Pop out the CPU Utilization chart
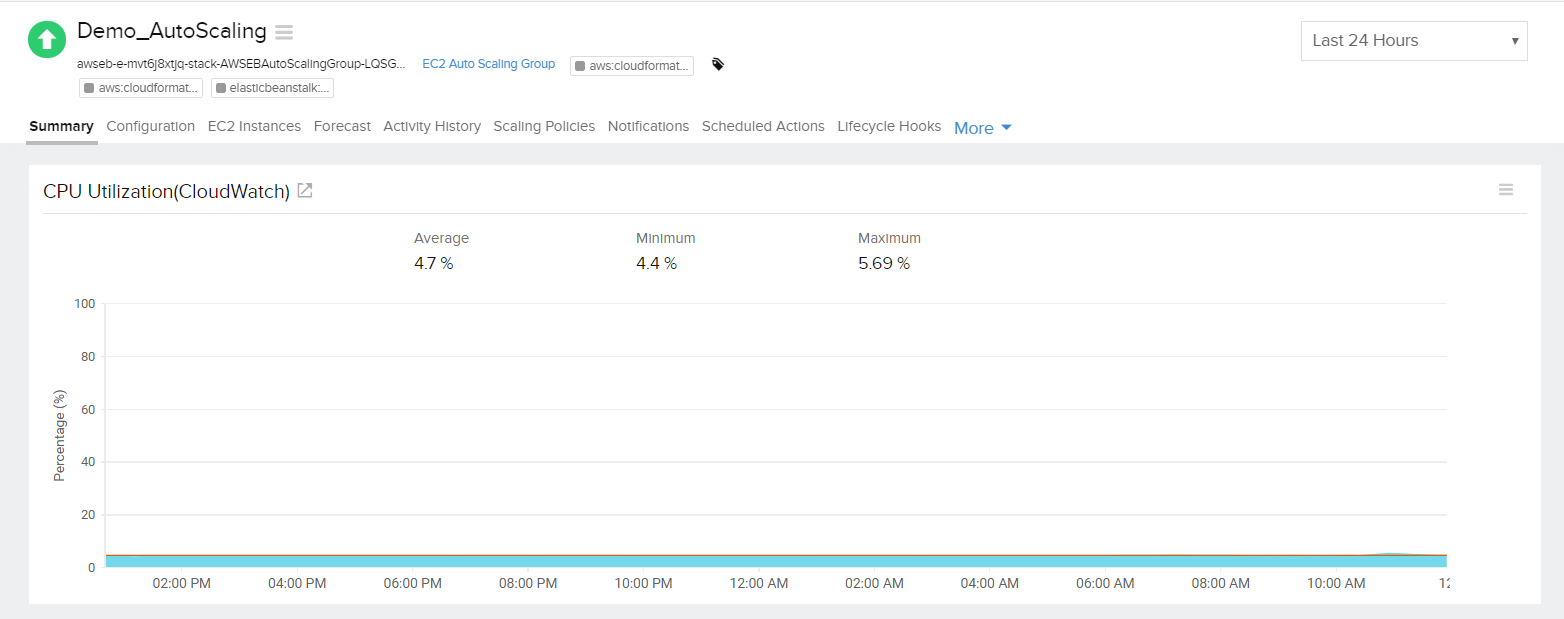Viewport: 1564px width, 619px height. [304, 189]
